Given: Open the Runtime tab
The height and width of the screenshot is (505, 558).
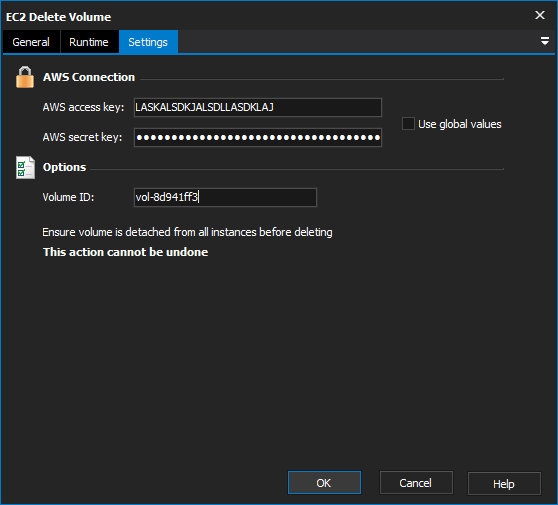Looking at the screenshot, I should coord(89,42).
